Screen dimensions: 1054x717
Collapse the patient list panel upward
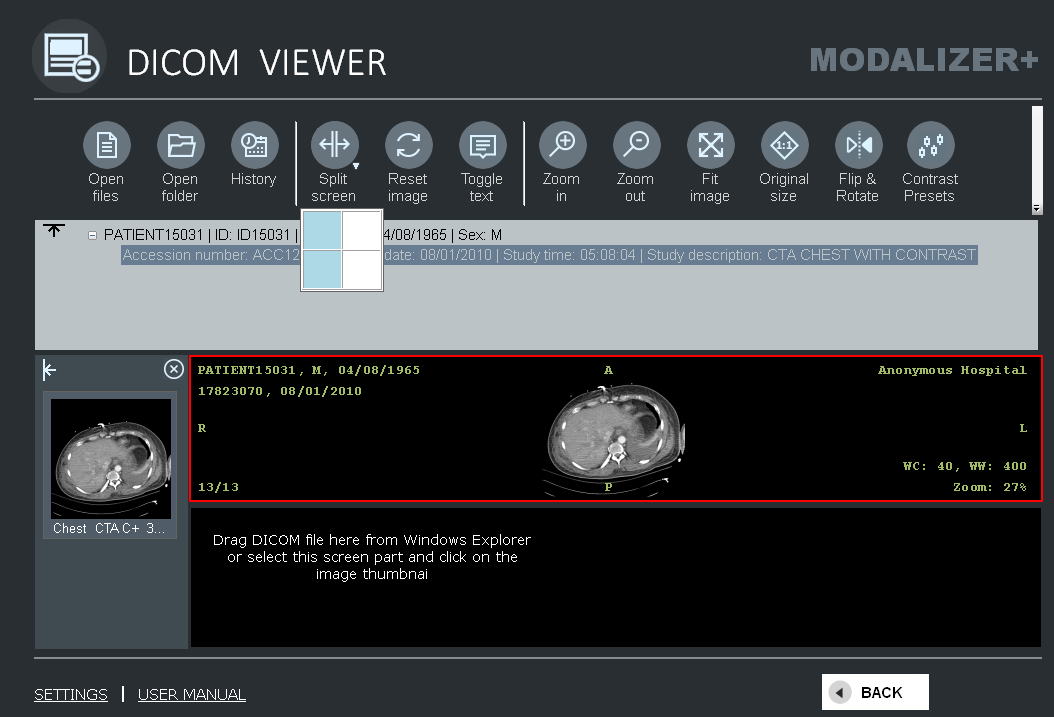54,231
